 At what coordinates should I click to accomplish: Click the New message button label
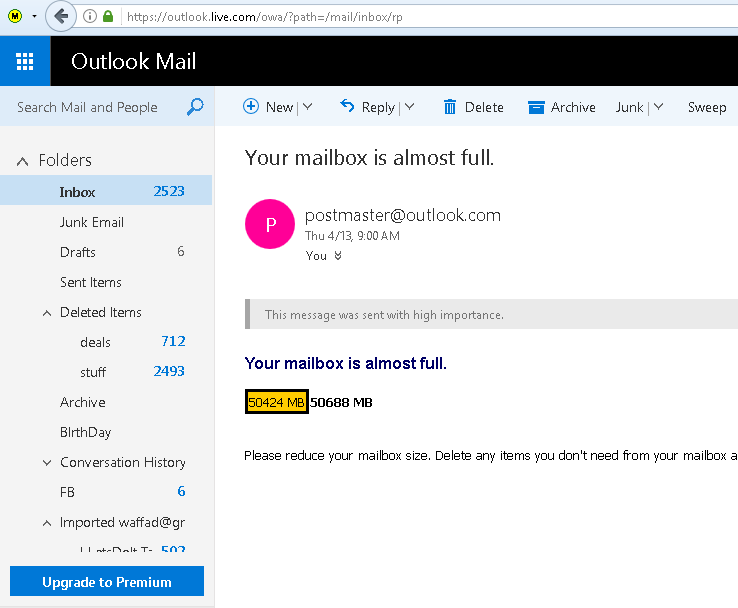tap(280, 107)
